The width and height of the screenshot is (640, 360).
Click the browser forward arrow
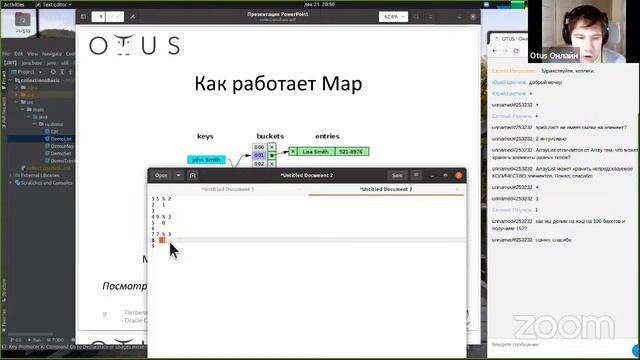click(505, 51)
